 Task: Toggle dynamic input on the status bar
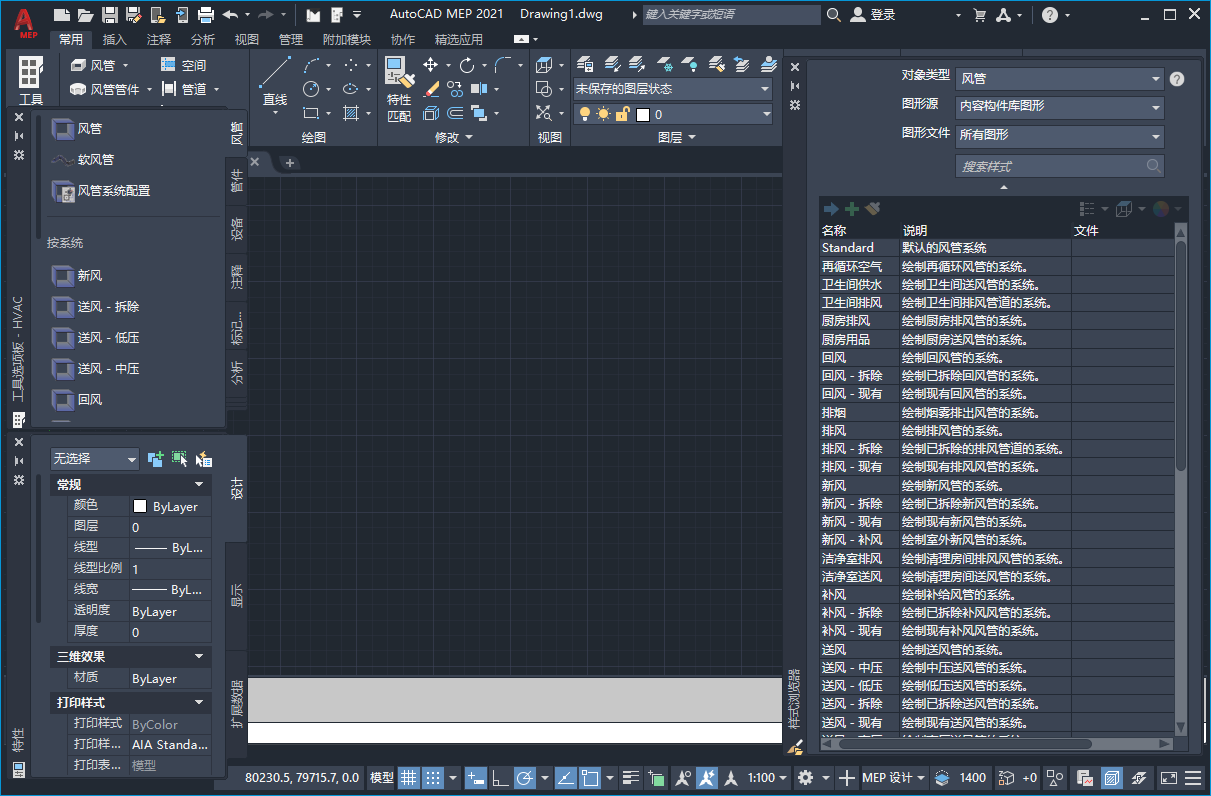click(x=476, y=777)
